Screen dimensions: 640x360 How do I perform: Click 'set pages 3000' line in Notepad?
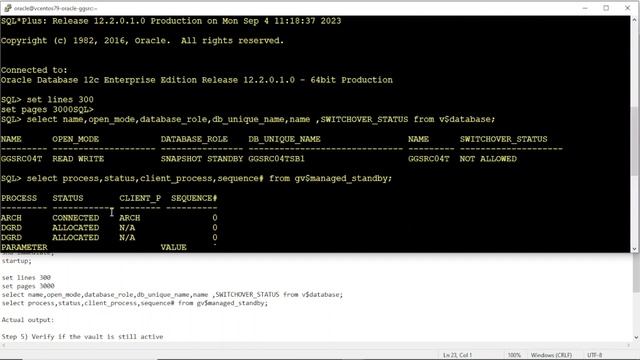(x=28, y=286)
